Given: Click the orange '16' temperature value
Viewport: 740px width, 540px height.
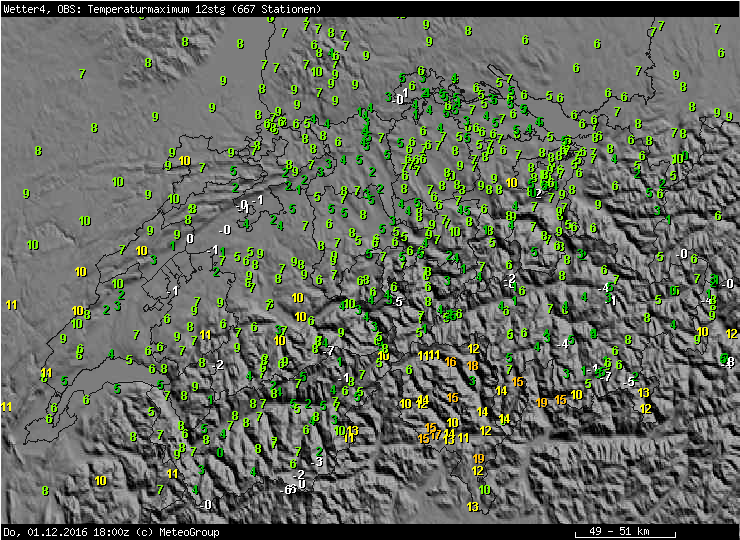Looking at the screenshot, I should coord(450,362).
